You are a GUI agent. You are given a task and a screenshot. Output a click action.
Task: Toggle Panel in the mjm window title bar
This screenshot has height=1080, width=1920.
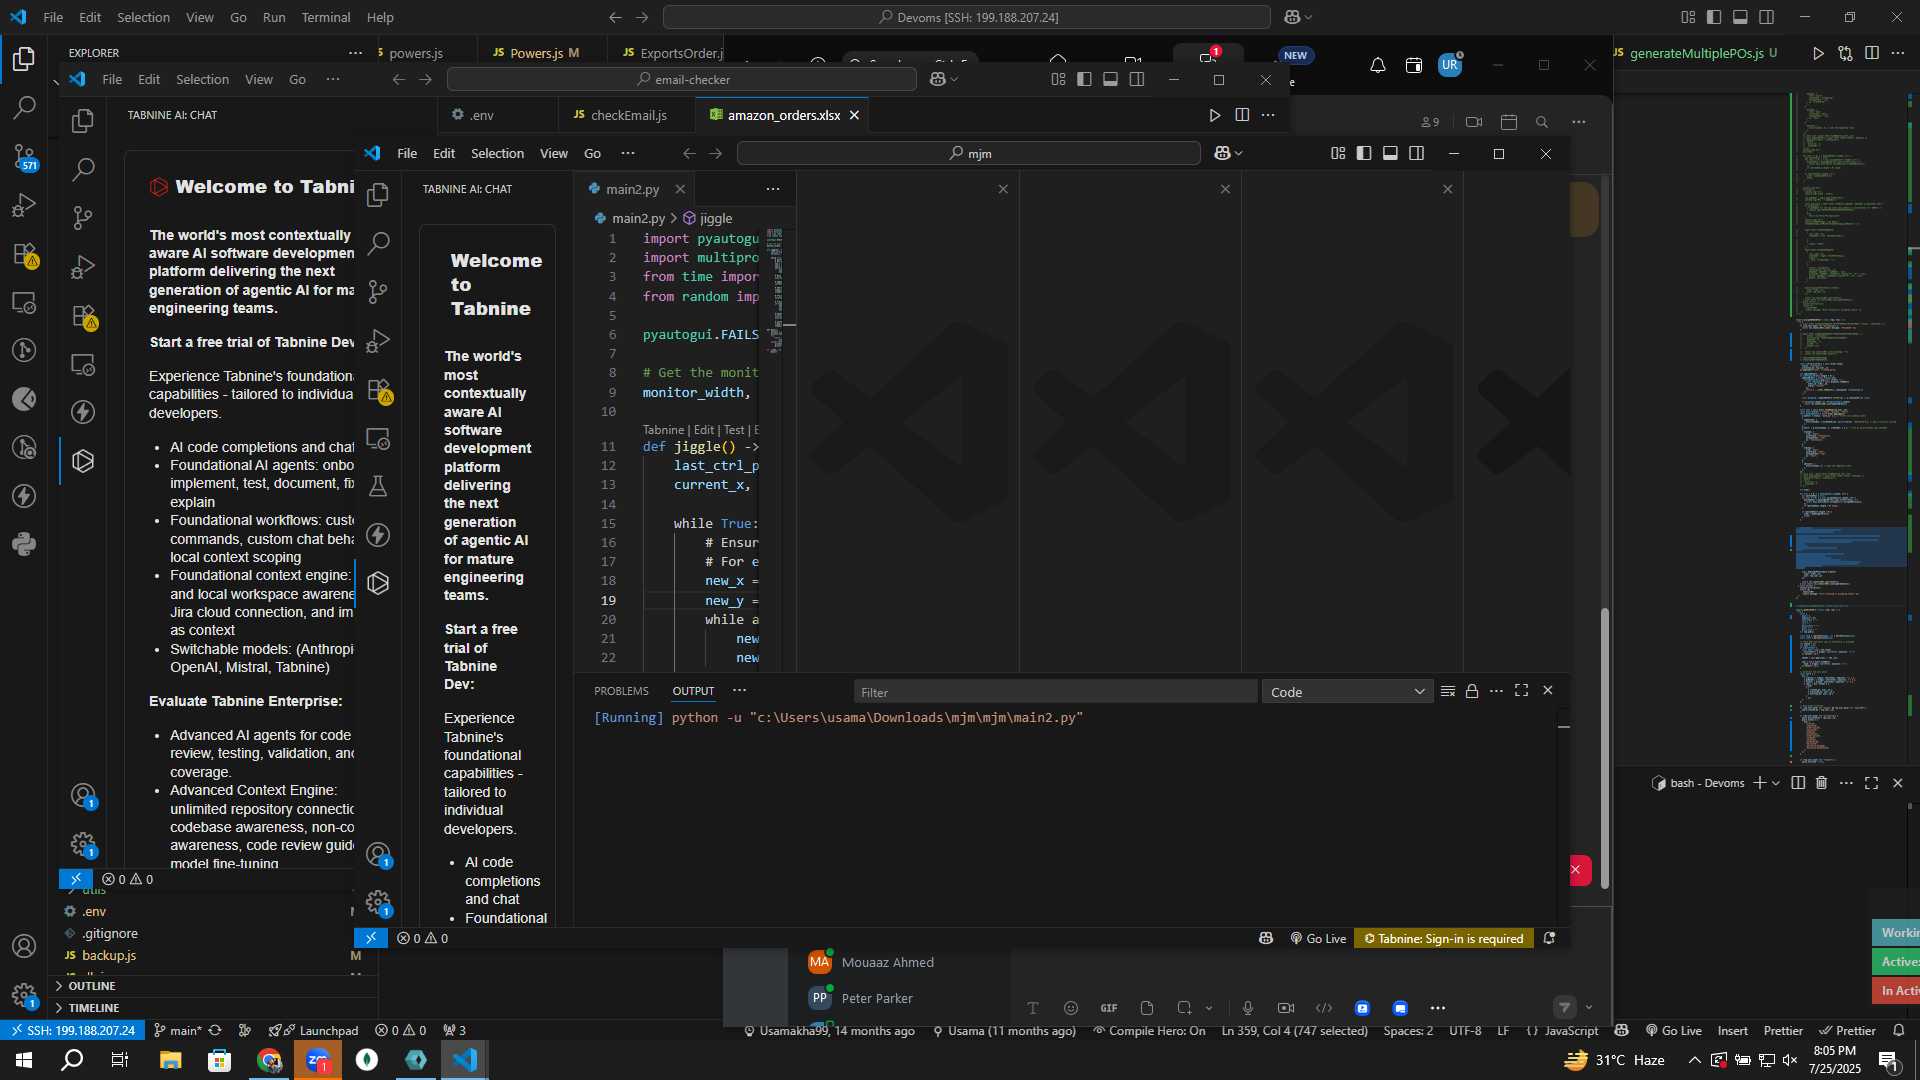coord(1390,153)
